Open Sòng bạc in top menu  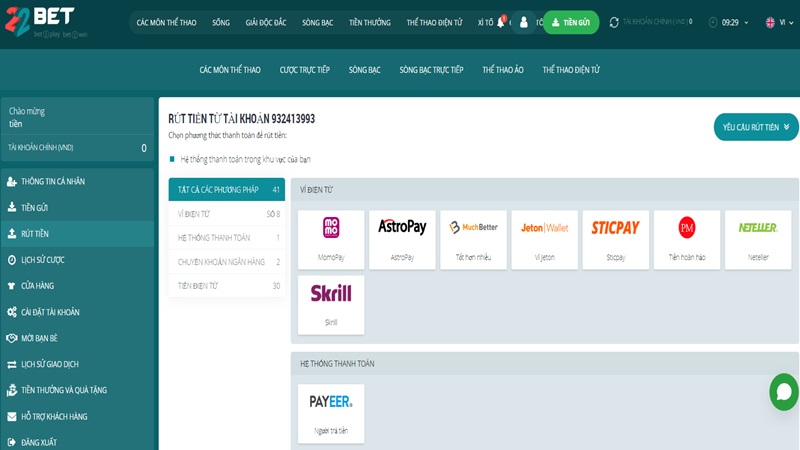317,22
